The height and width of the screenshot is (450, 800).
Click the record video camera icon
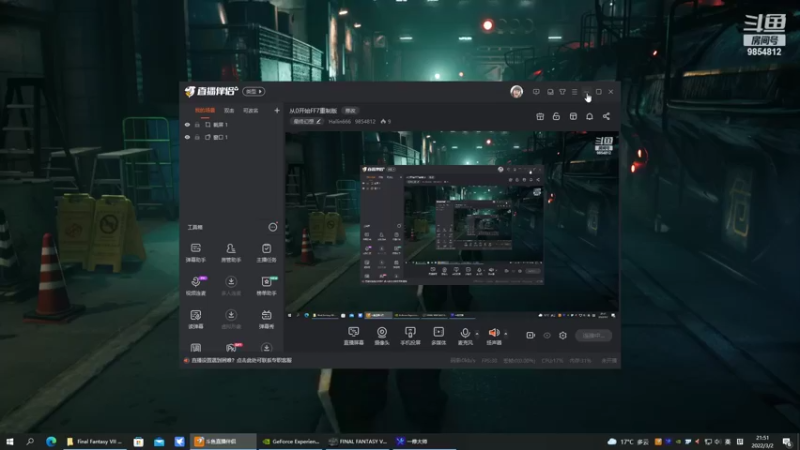[x=531, y=335]
